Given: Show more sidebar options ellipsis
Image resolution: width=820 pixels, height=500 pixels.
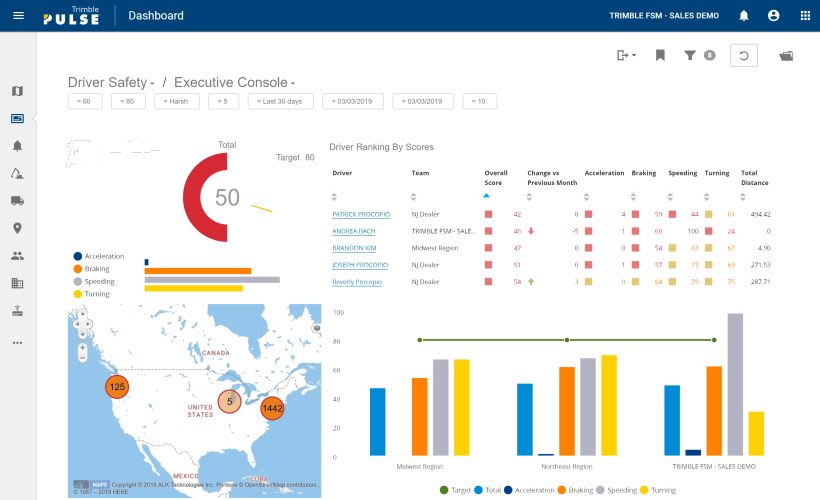Looking at the screenshot, I should click(17, 343).
